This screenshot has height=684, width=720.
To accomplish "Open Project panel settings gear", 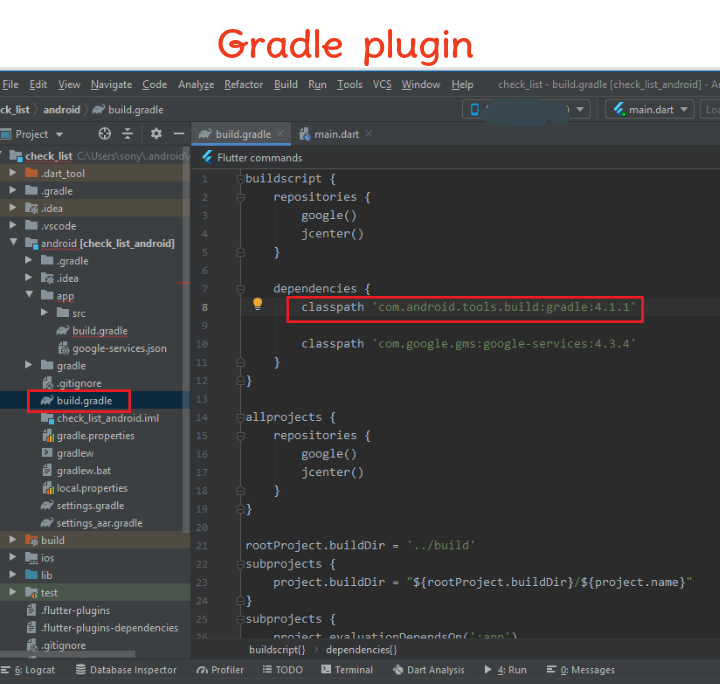I will tap(156, 134).
